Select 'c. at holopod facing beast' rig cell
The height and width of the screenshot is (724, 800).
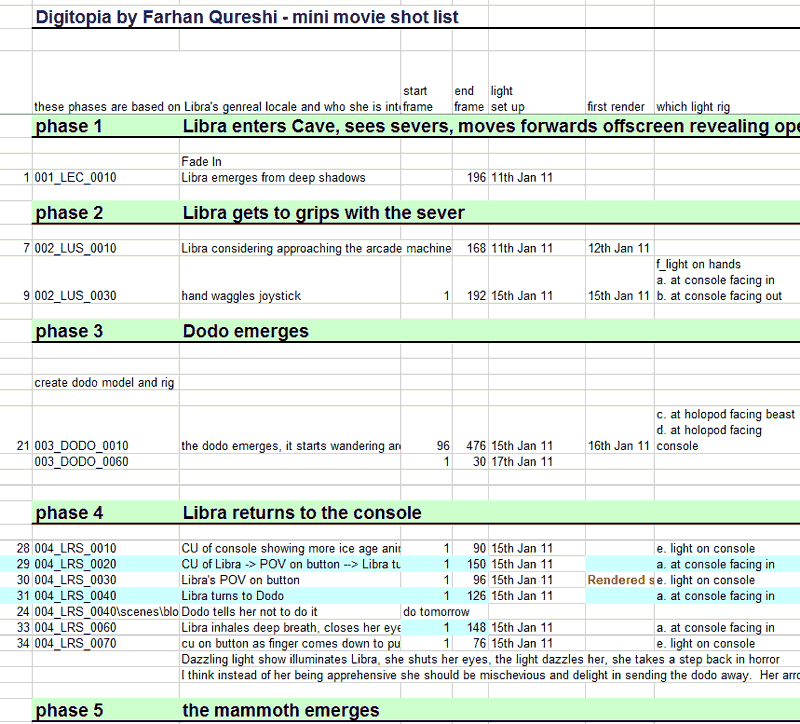tap(726, 414)
